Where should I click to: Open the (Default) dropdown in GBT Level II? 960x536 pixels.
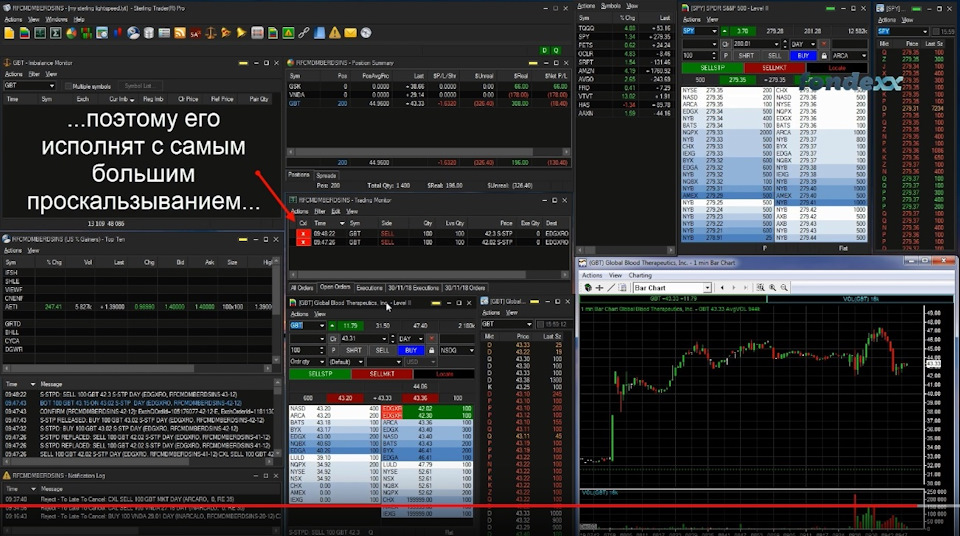point(360,362)
